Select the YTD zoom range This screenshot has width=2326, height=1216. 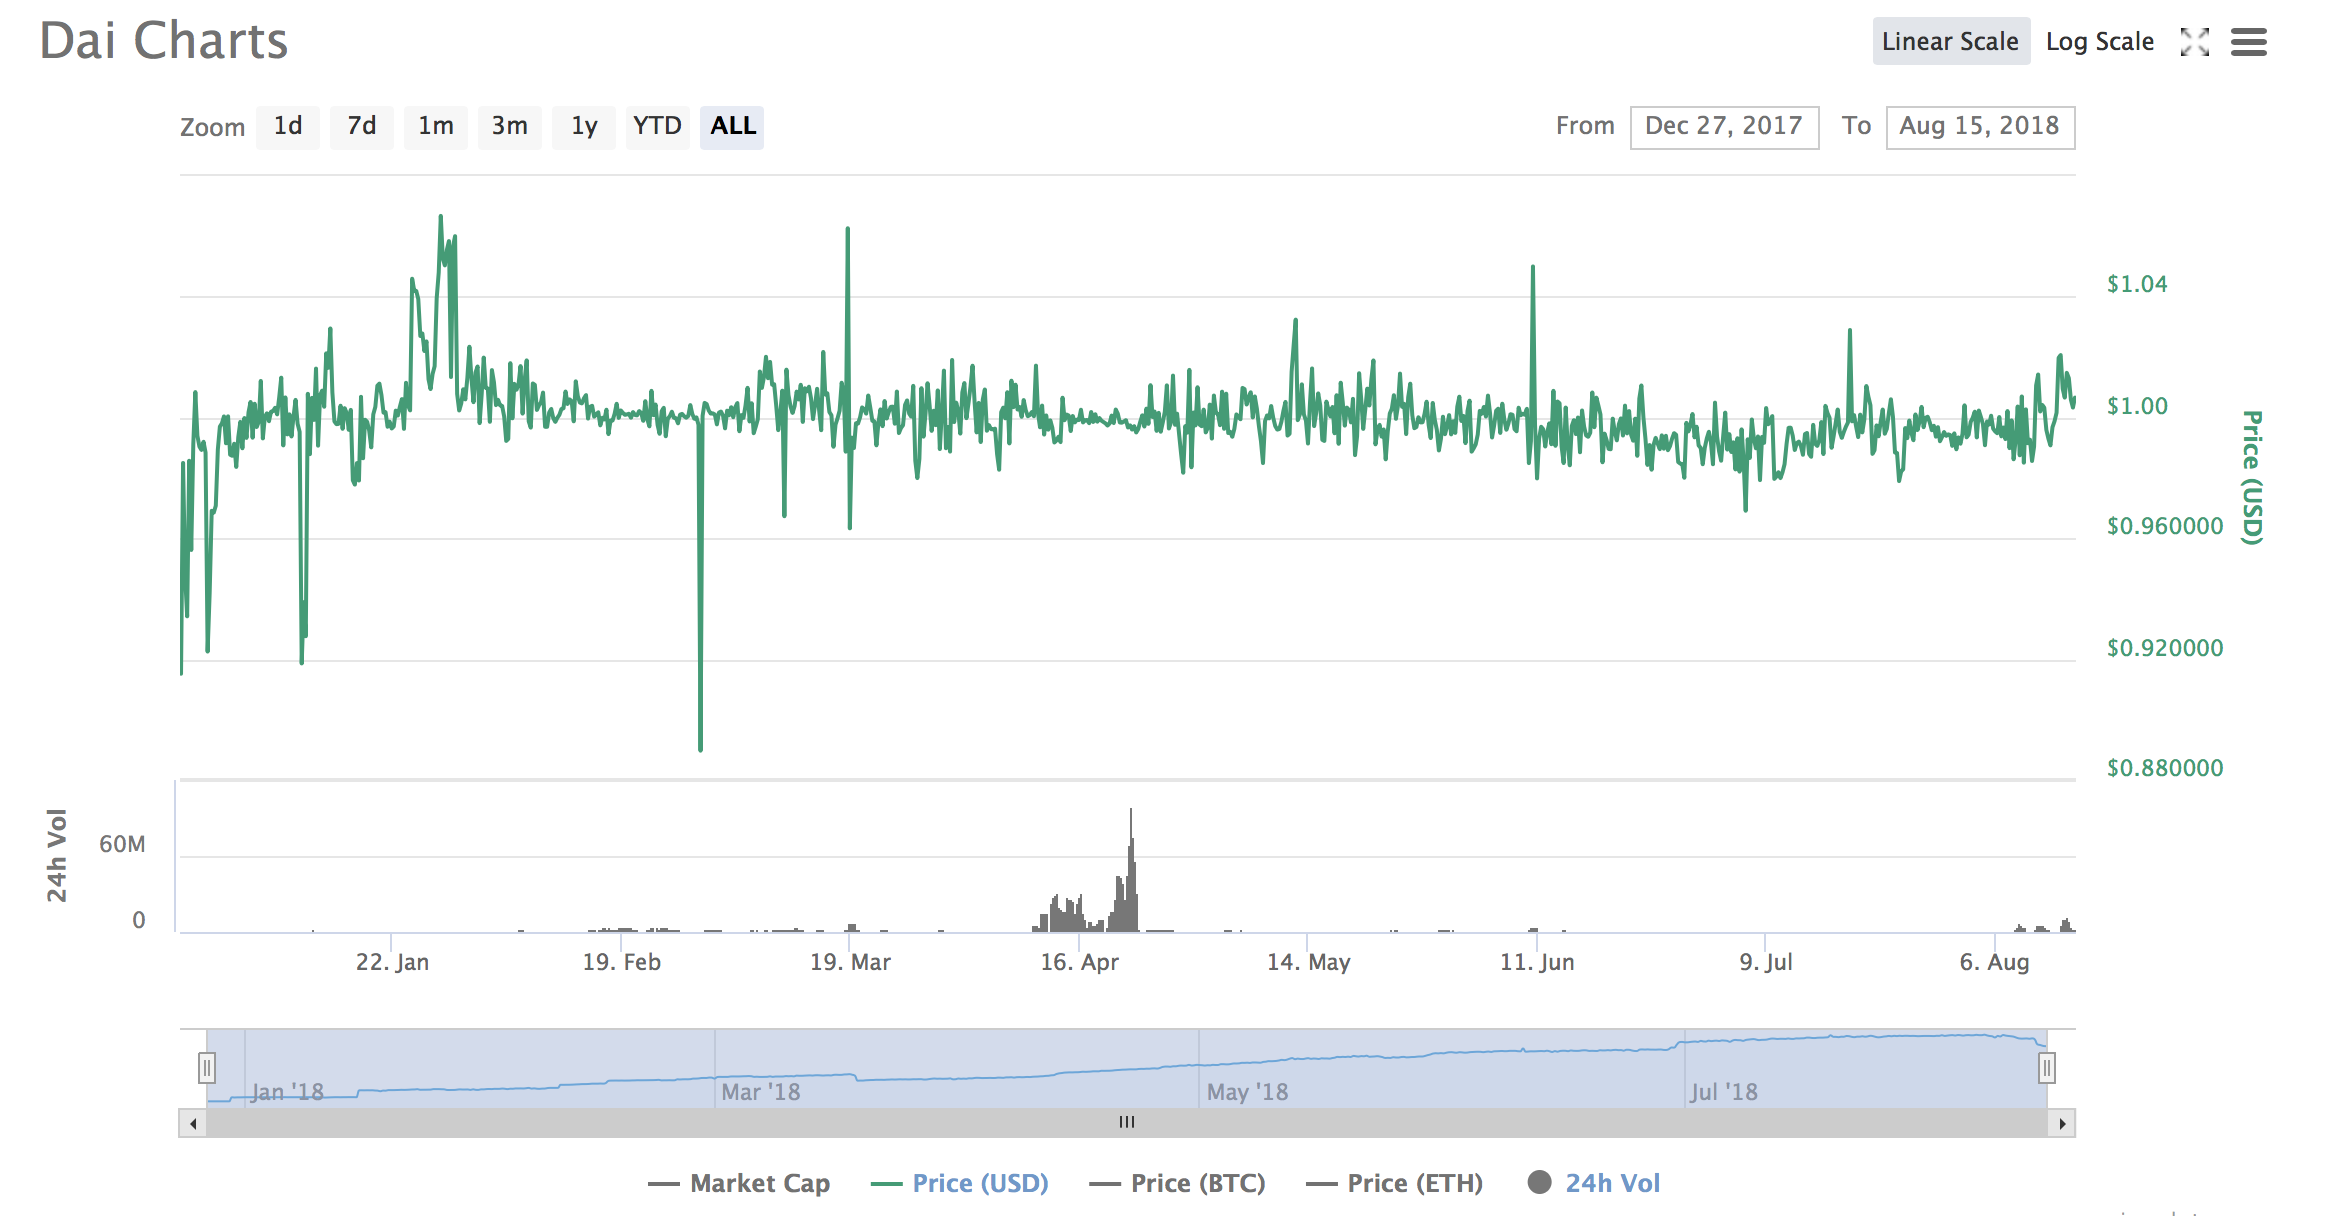pos(658,127)
